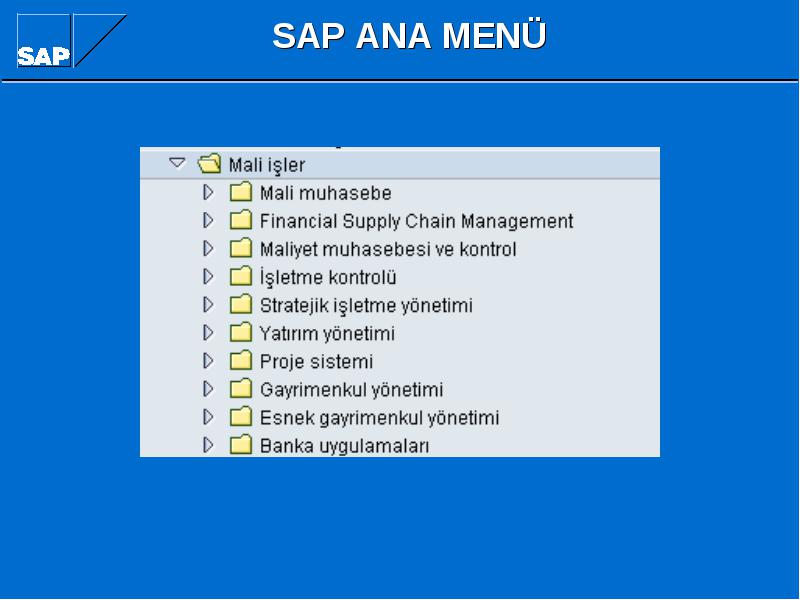Click Esnek gayrimenkul yönetimi folder icon
Screen dimensions: 800x600
(x=241, y=416)
